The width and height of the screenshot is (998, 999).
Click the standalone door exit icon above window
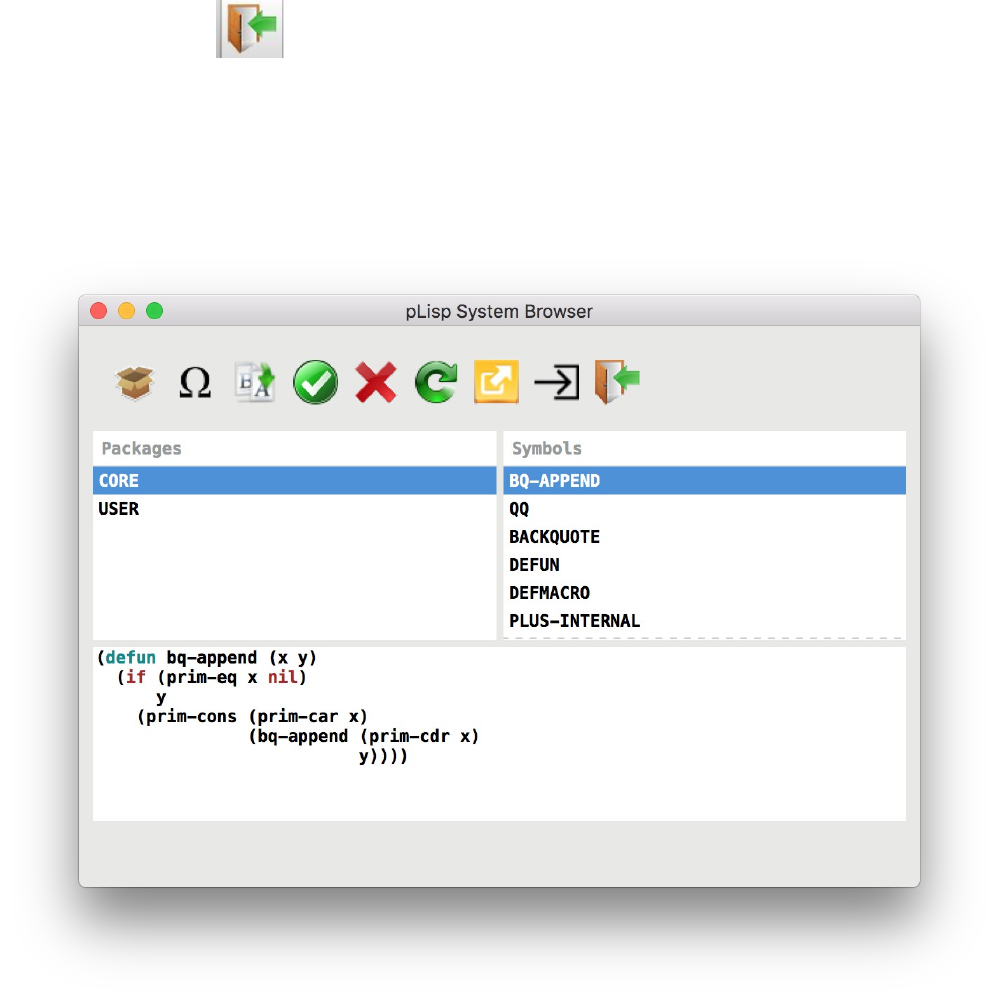[250, 28]
